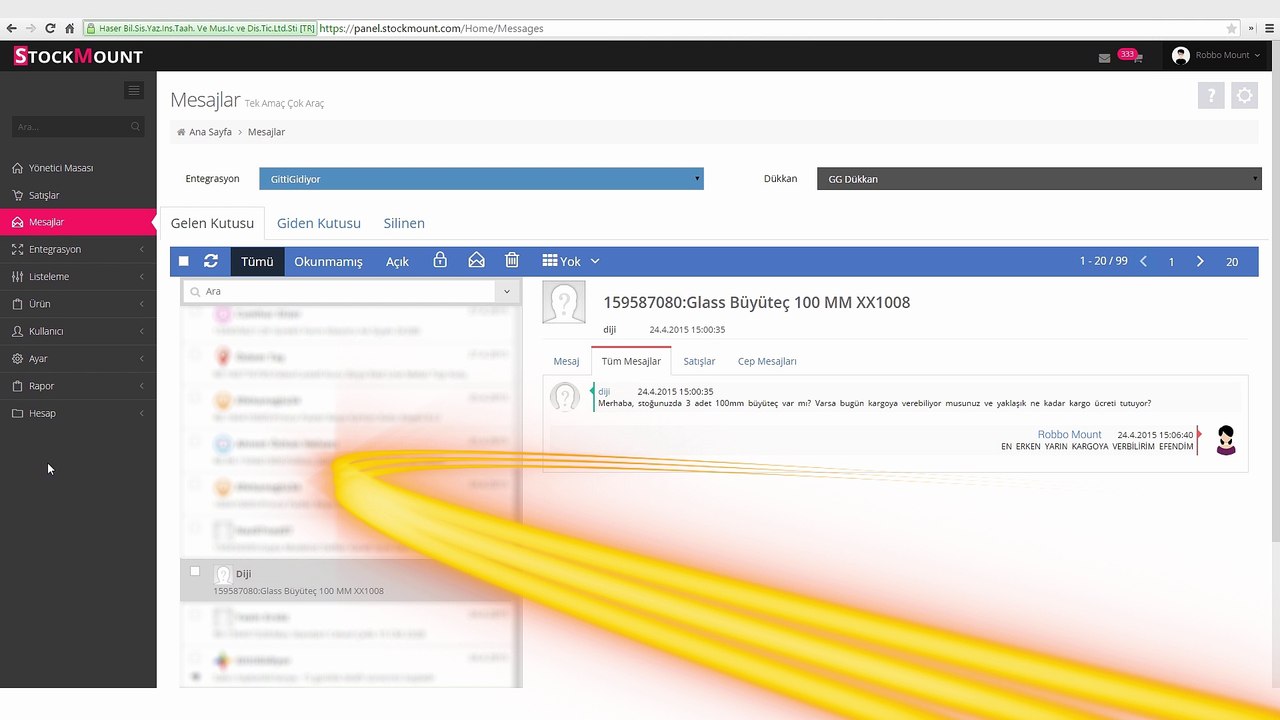
Task: Open Satışlar in sidebar
Action: coord(78,195)
